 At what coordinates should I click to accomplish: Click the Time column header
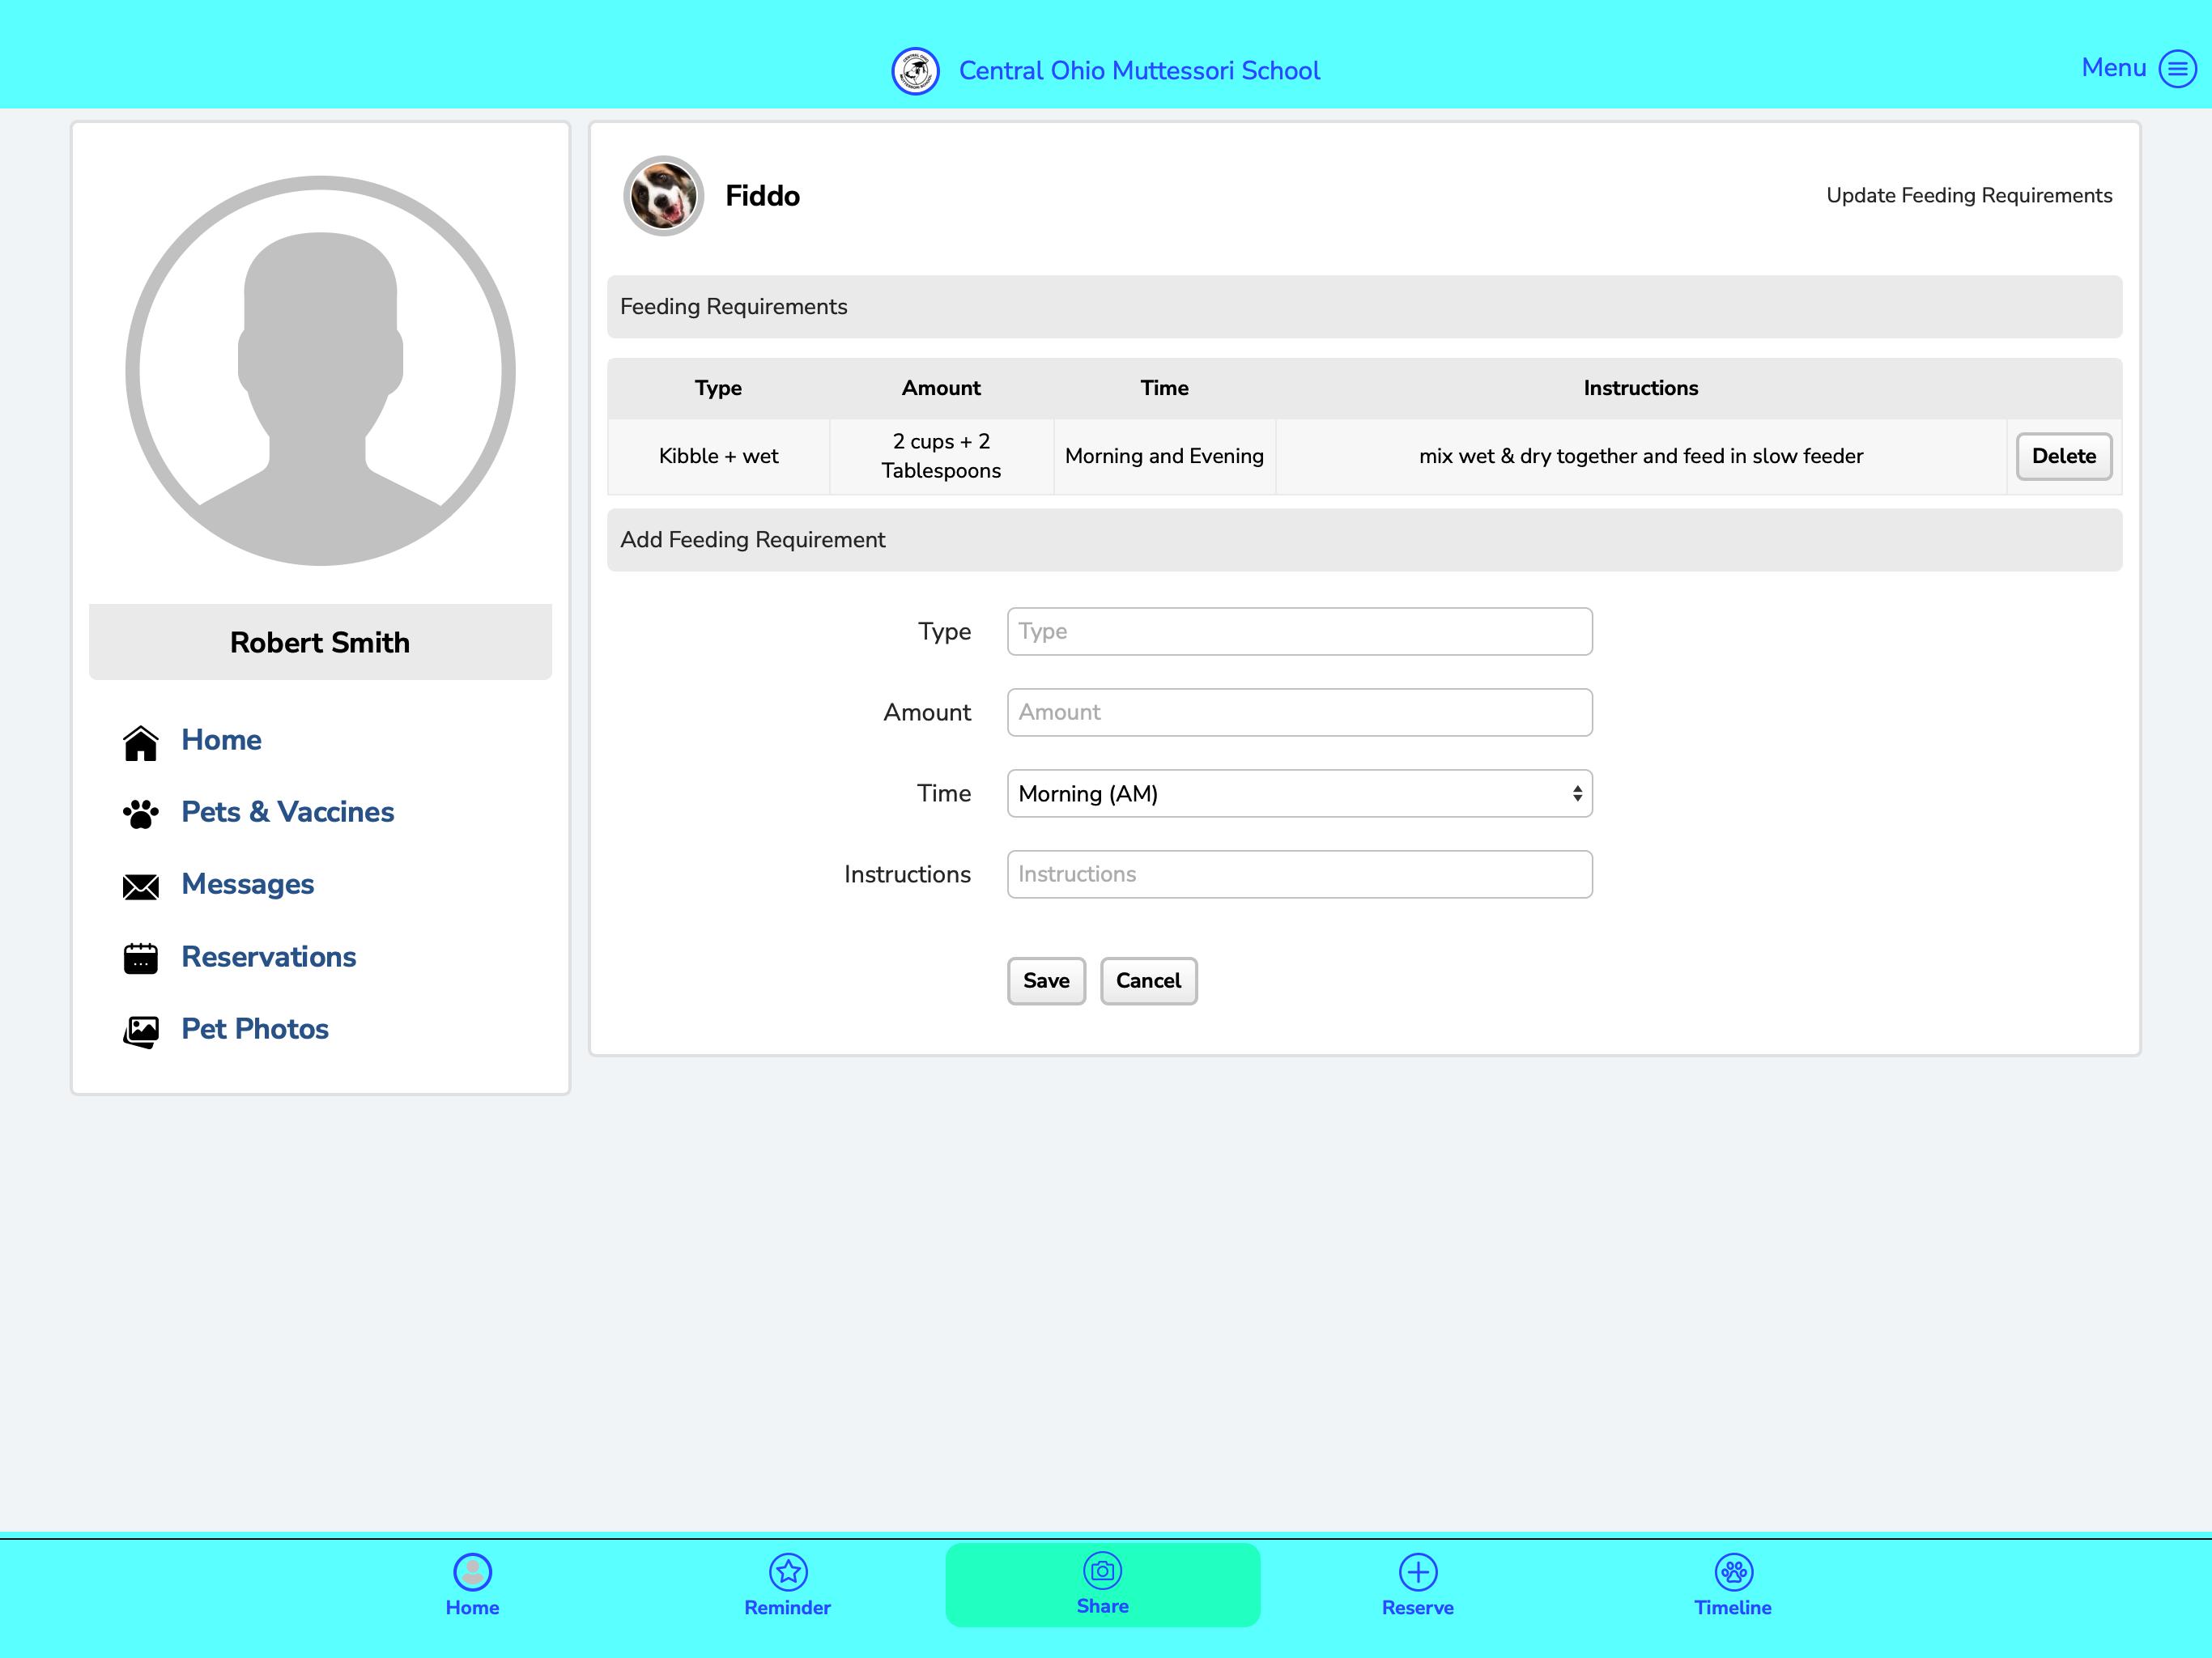tap(1164, 388)
